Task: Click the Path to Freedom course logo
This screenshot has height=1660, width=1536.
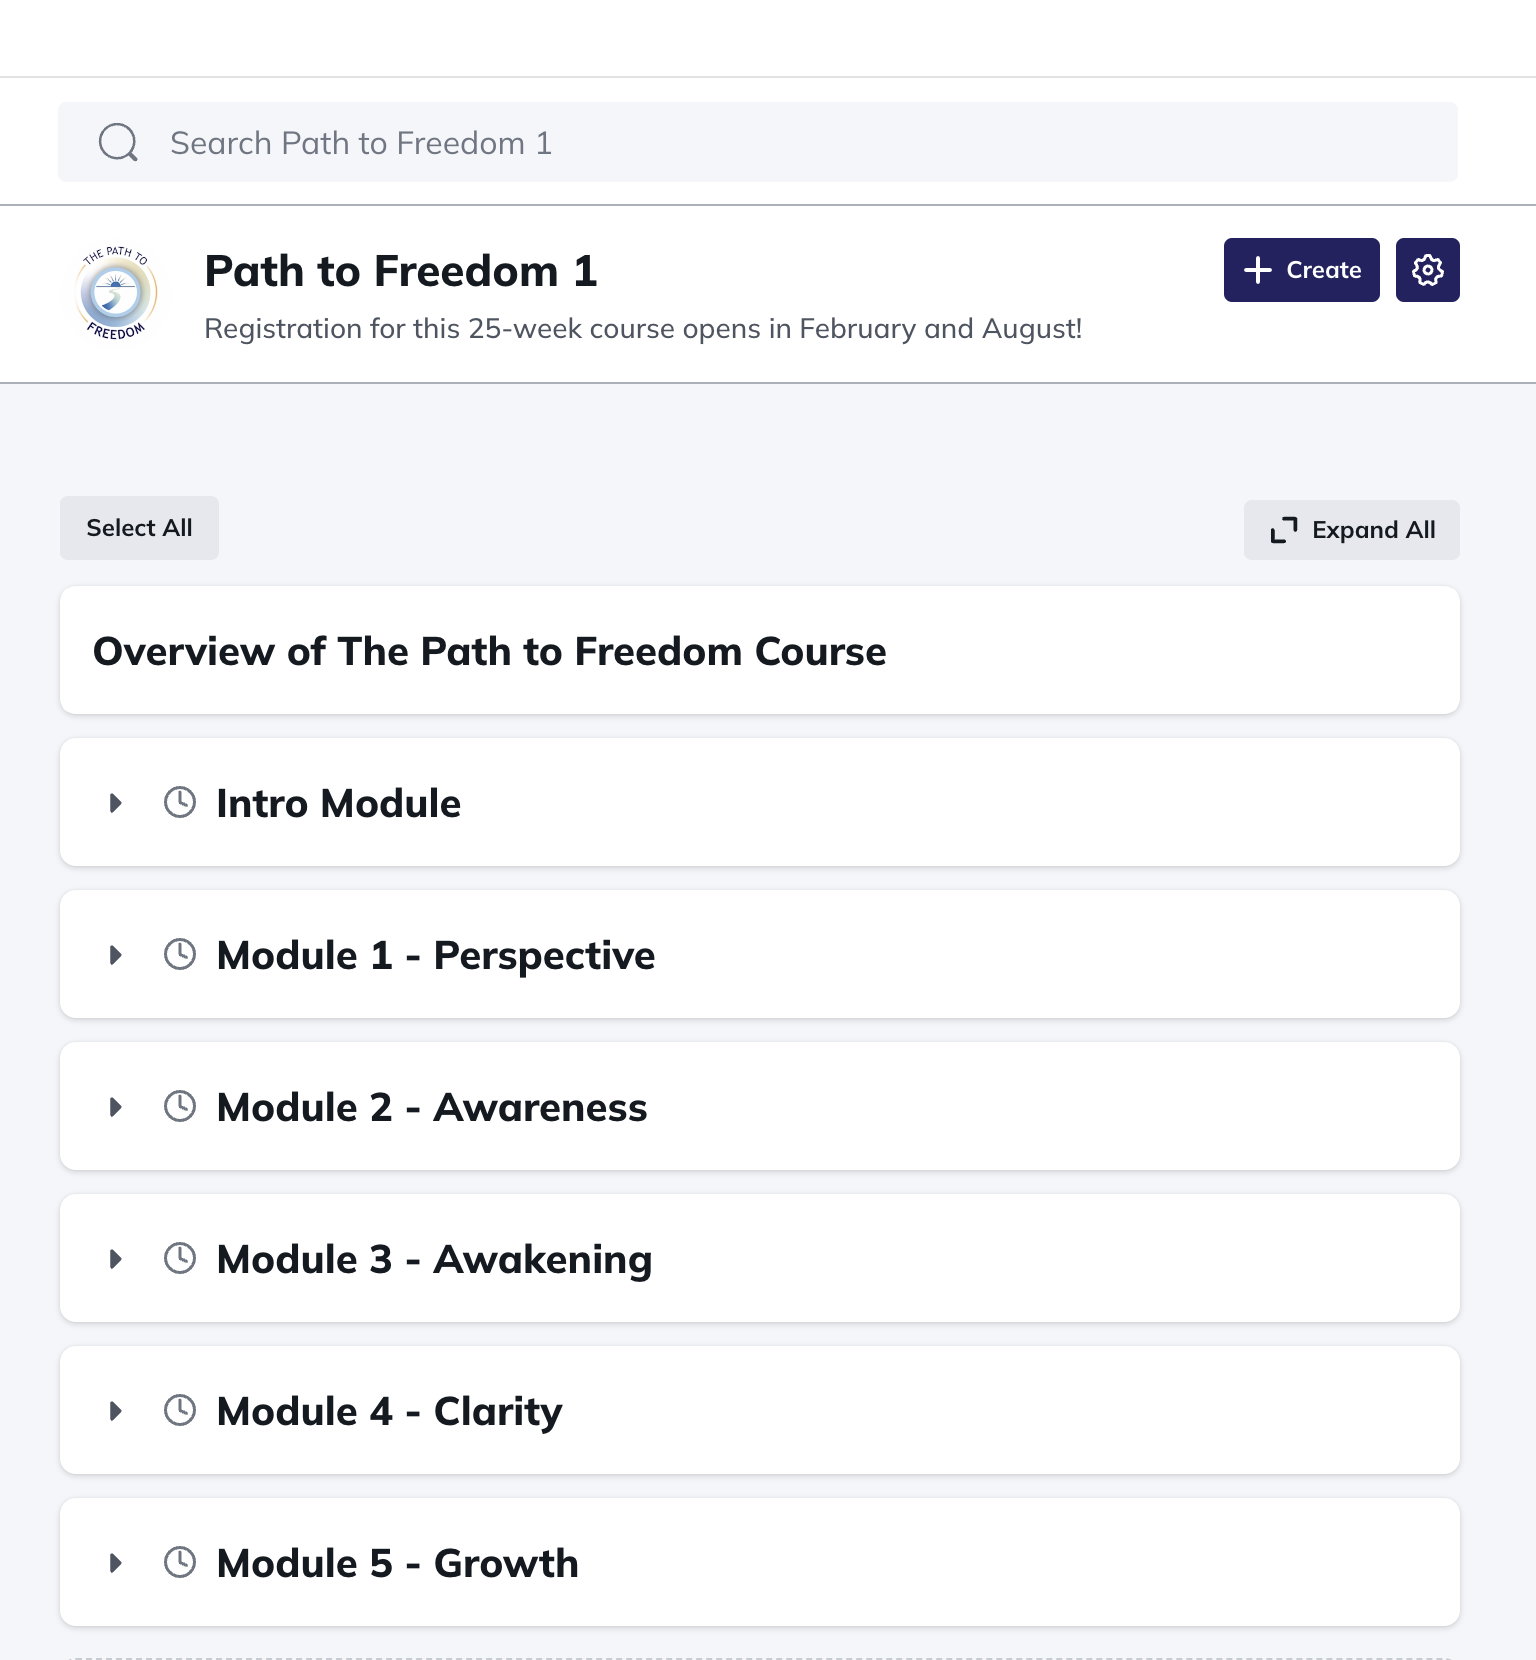Action: coord(116,294)
